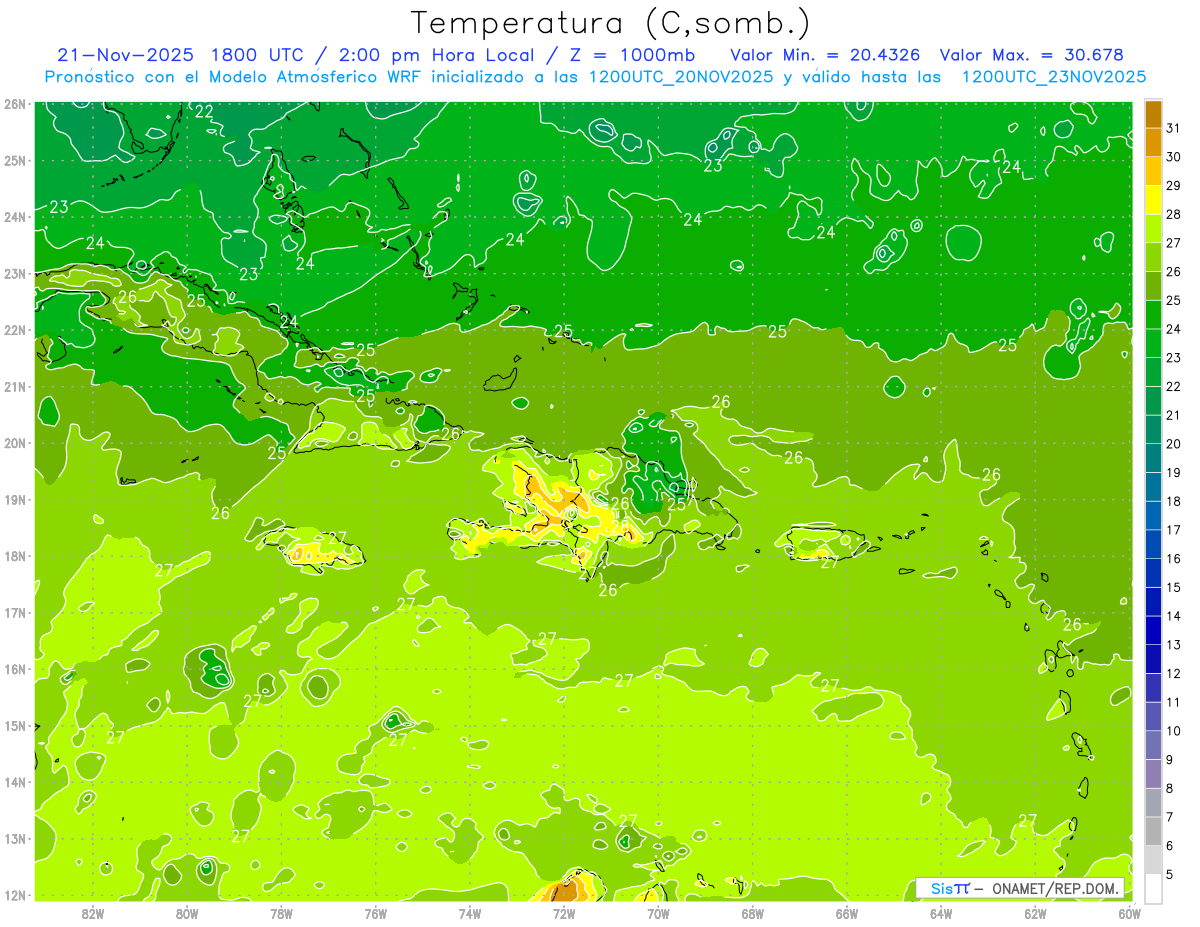The width and height of the screenshot is (1200, 927).
Task: Click the legend color band between 20 and 21
Action: tap(1153, 430)
